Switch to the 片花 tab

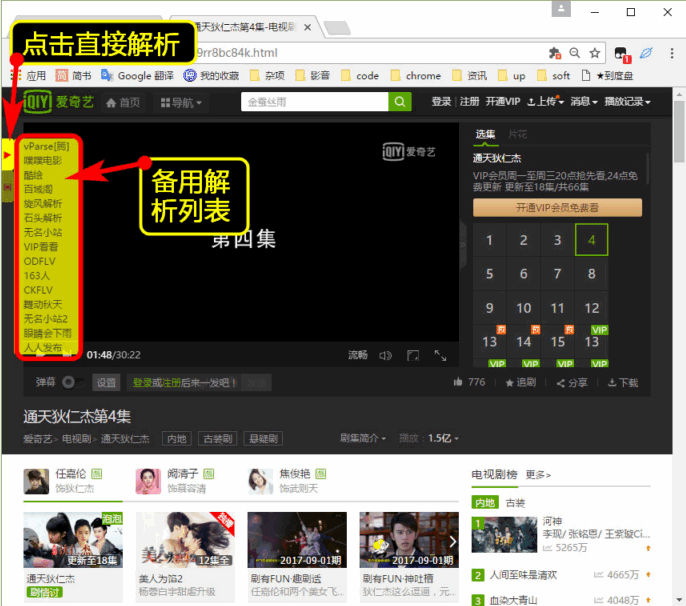(x=517, y=134)
